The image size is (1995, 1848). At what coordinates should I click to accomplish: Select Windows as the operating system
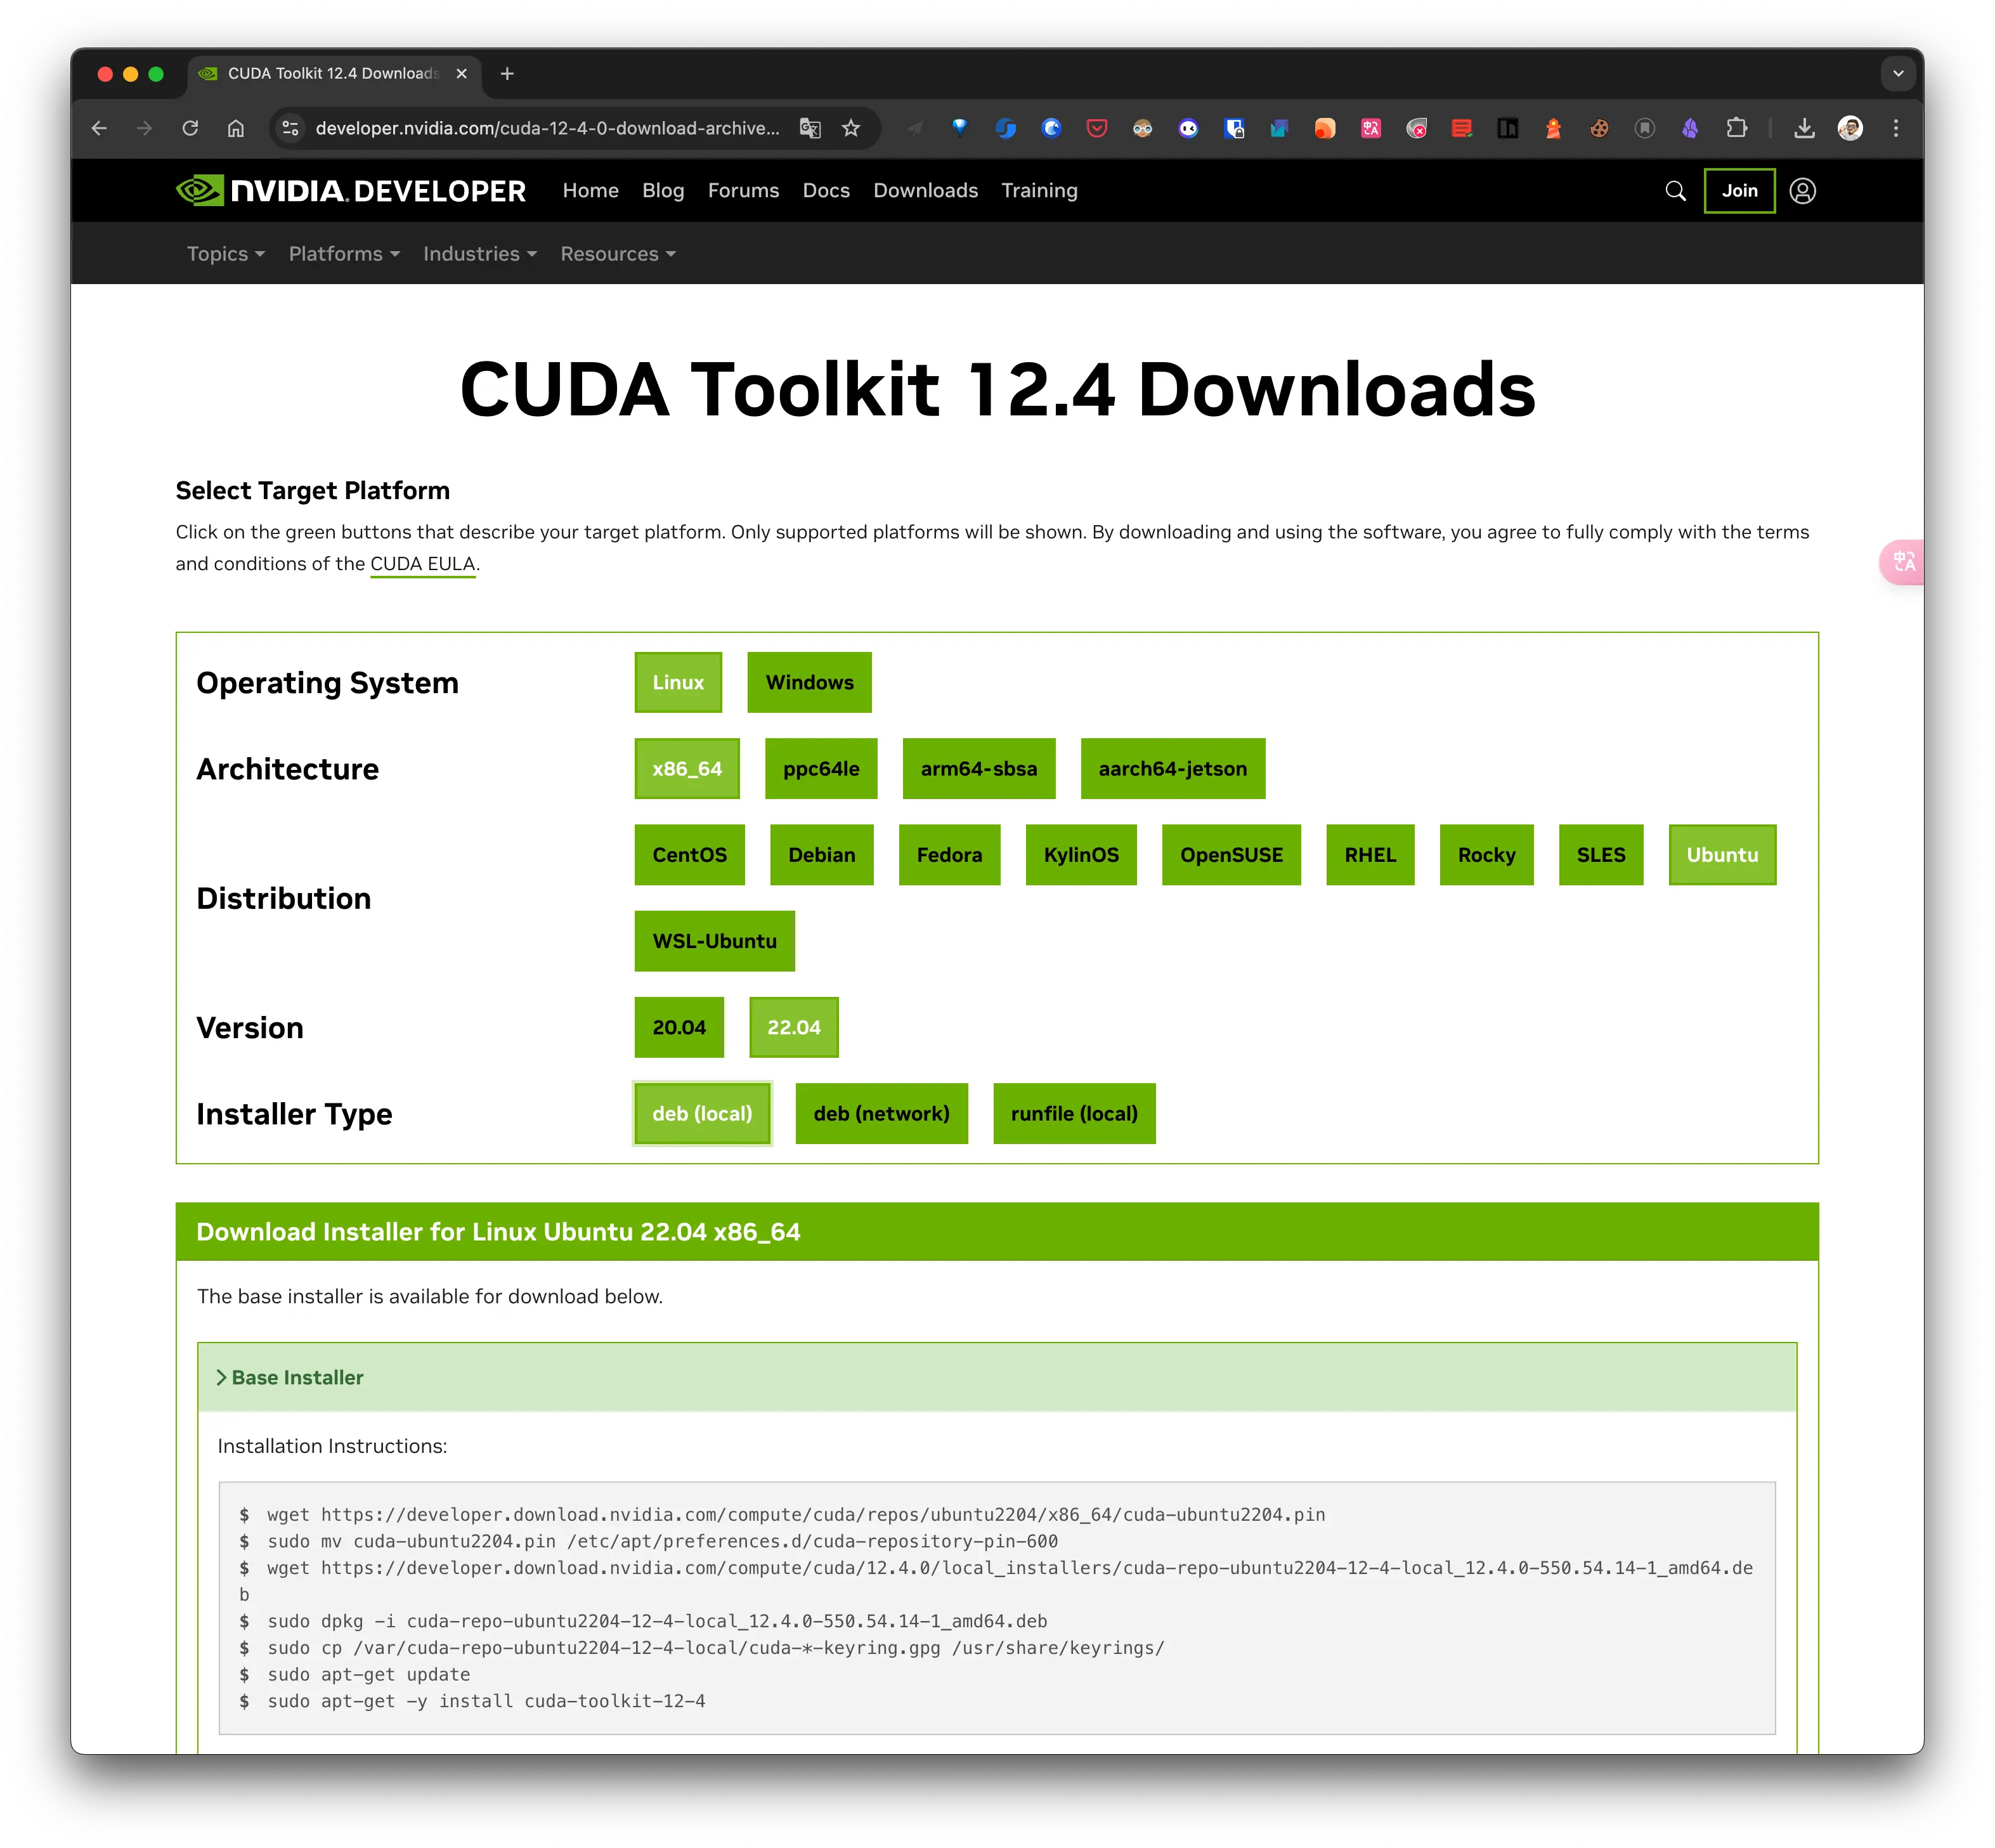809,683
